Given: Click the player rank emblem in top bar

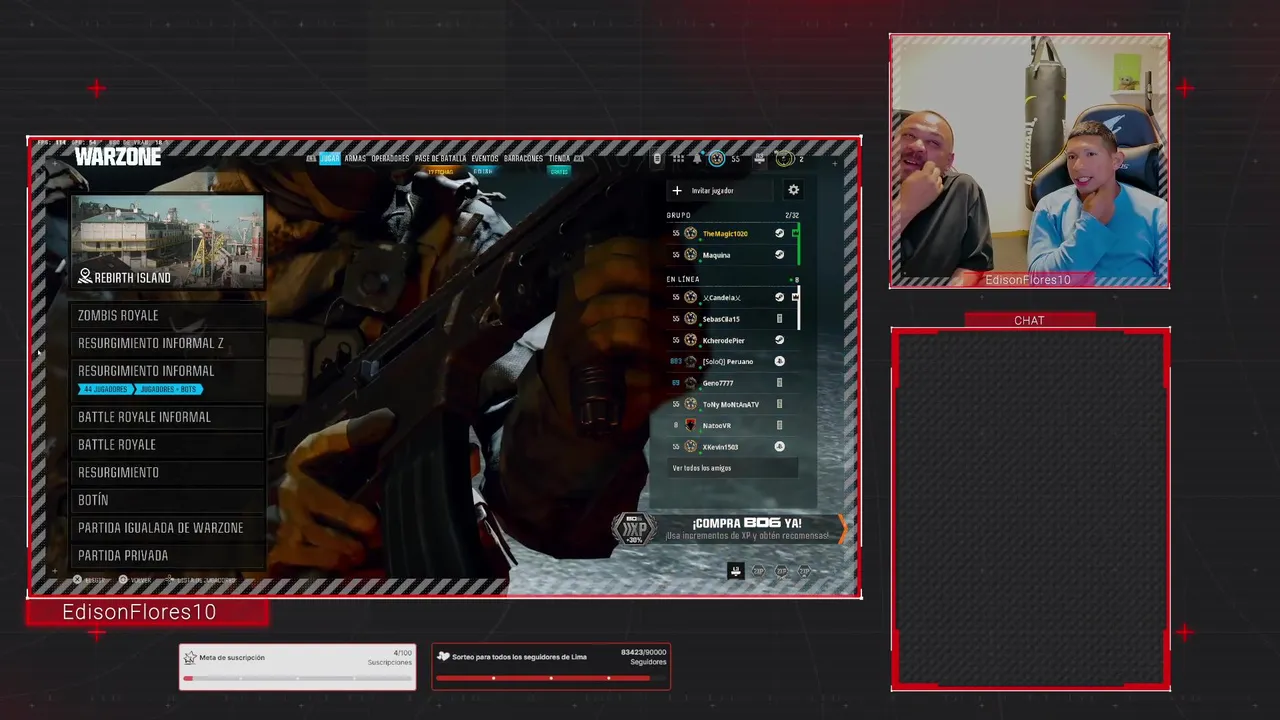Looking at the screenshot, I should (716, 158).
